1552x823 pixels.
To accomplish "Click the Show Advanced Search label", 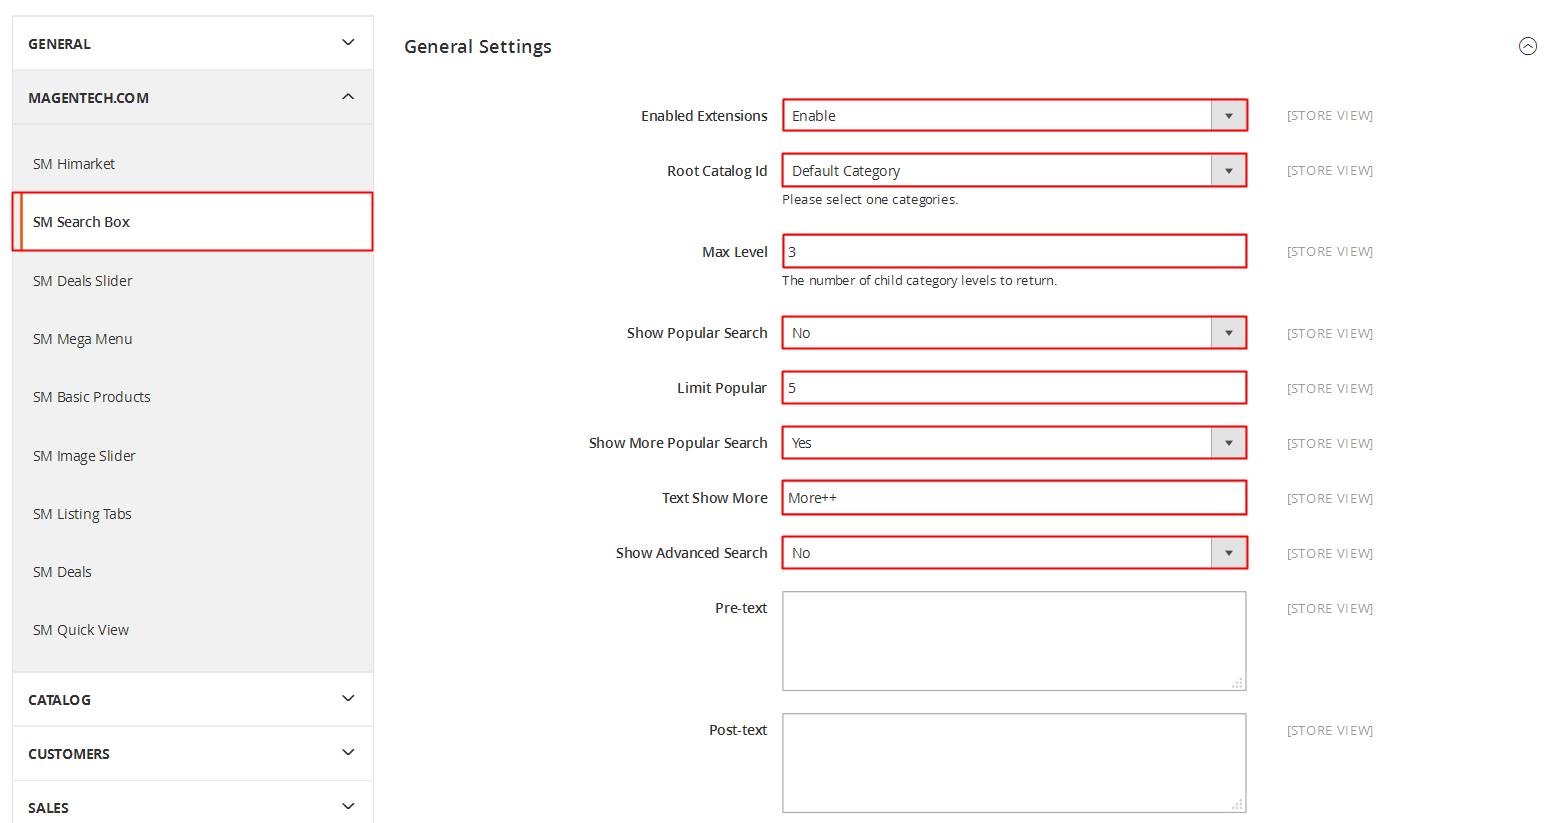I will (x=692, y=553).
